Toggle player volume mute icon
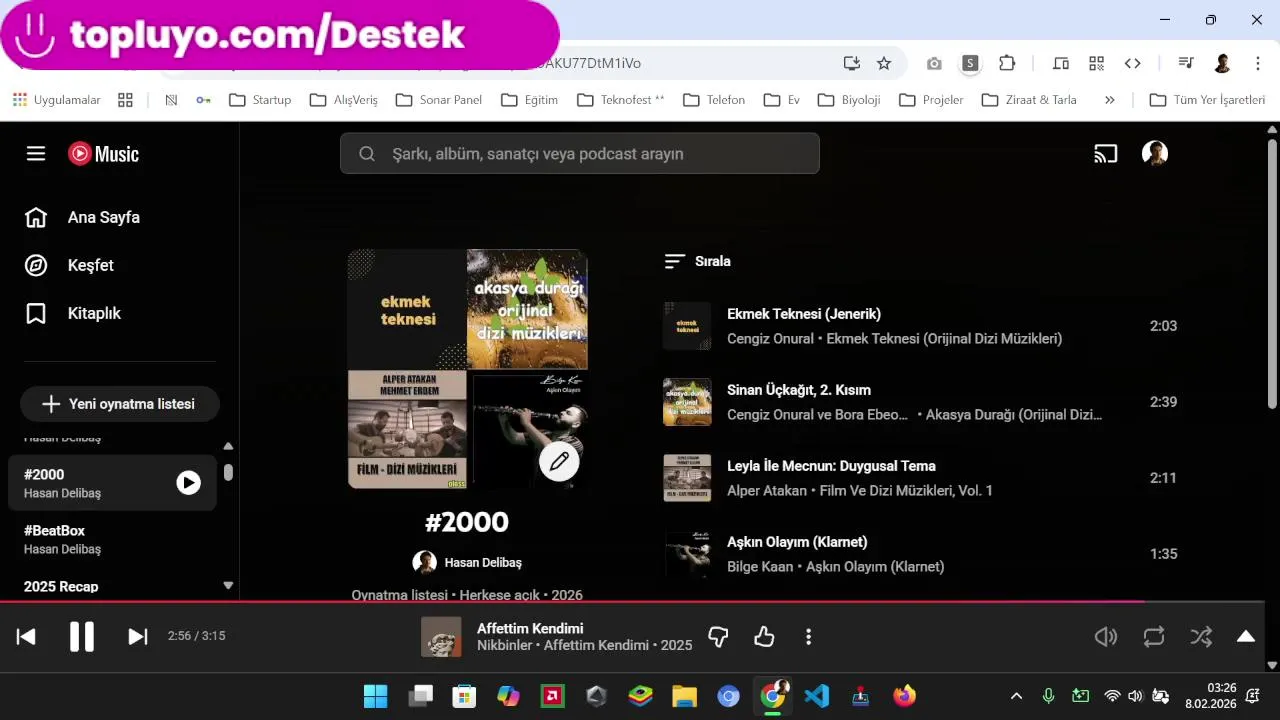The image size is (1280, 720). click(x=1105, y=637)
